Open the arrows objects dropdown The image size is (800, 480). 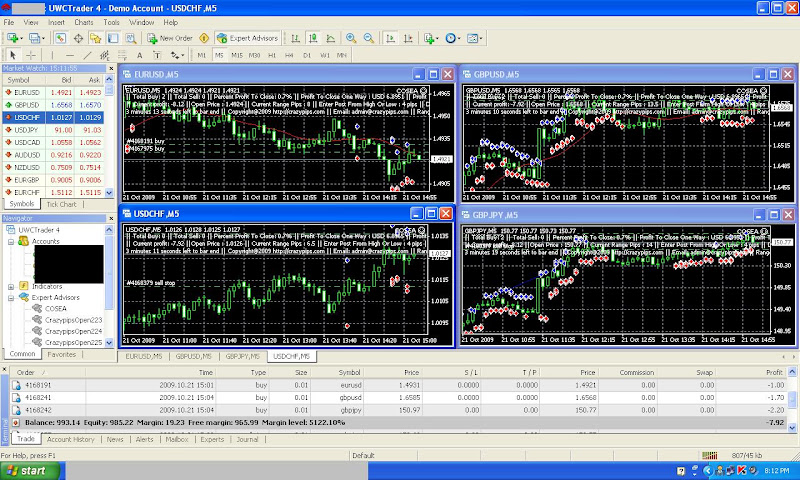pos(177,55)
